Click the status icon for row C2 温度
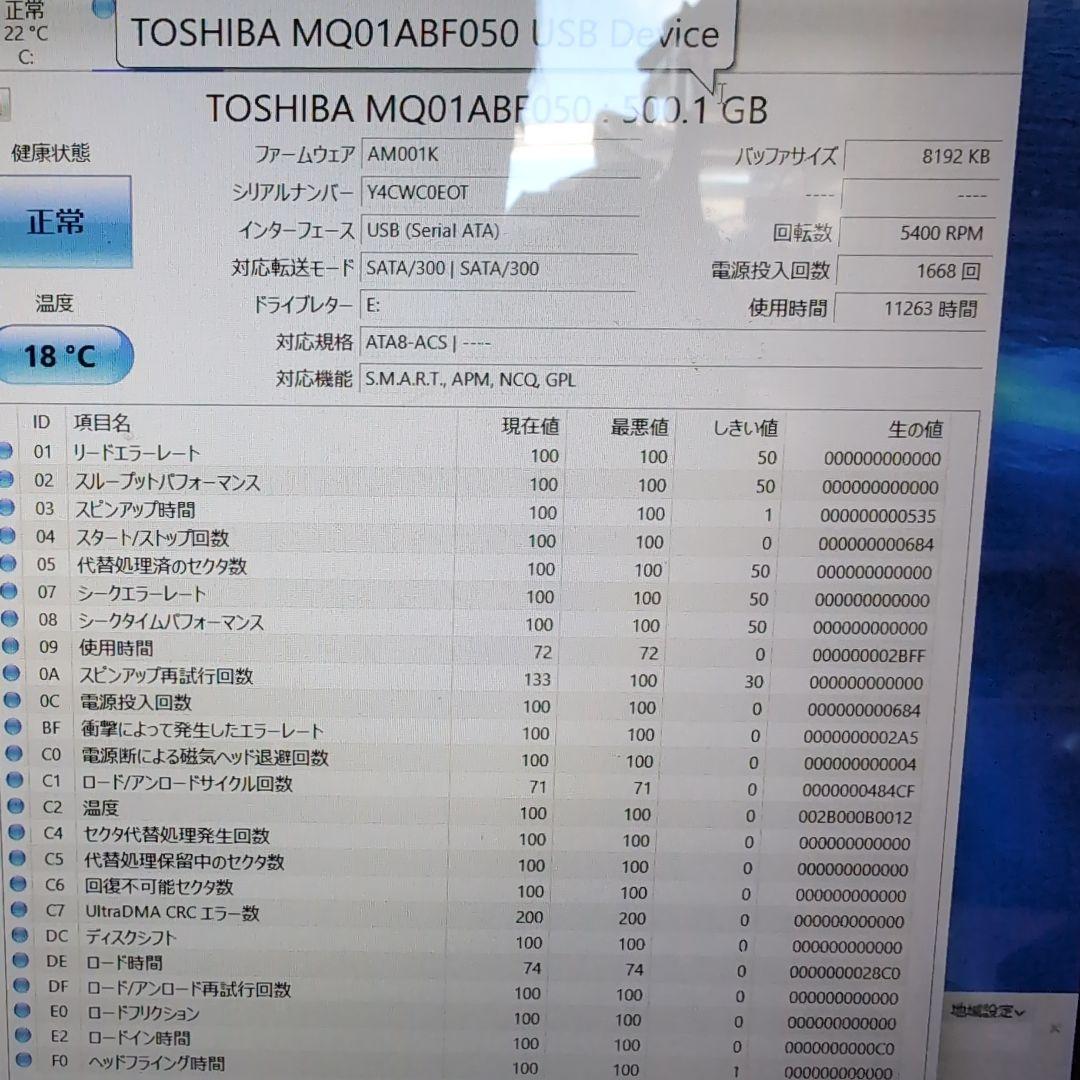The image size is (1080, 1080). (x=16, y=806)
